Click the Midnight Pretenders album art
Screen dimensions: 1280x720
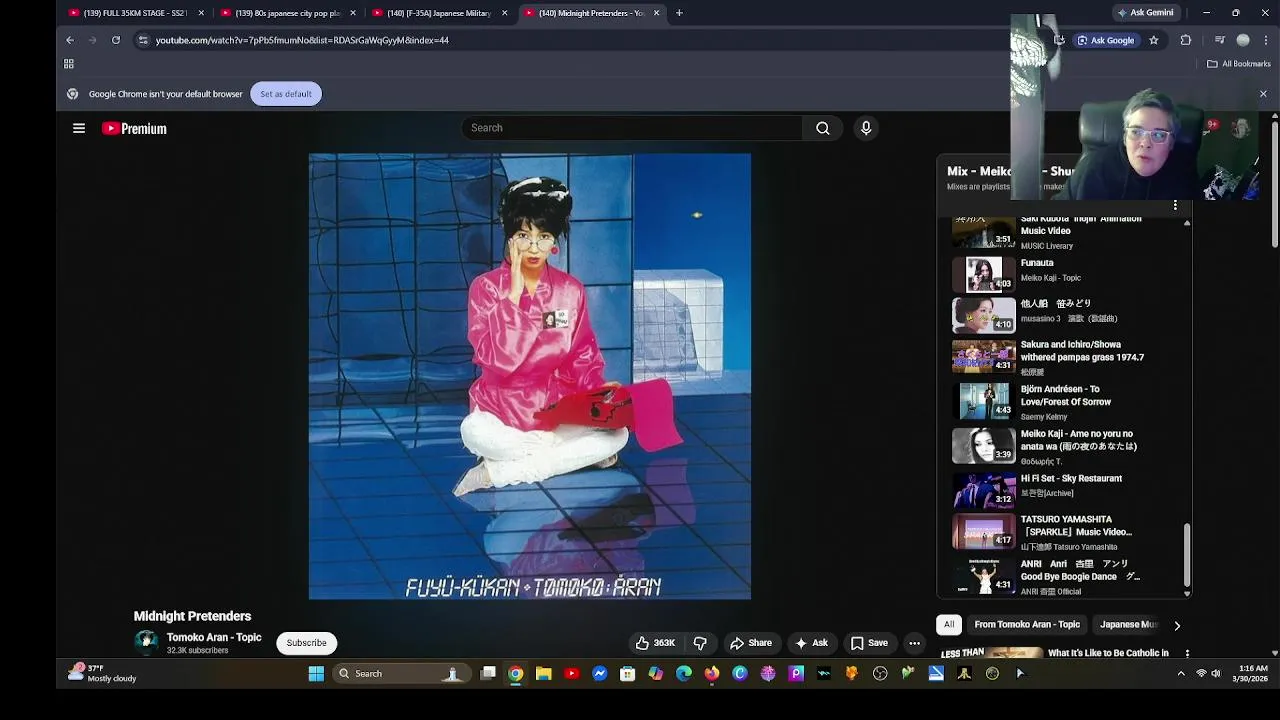[530, 376]
